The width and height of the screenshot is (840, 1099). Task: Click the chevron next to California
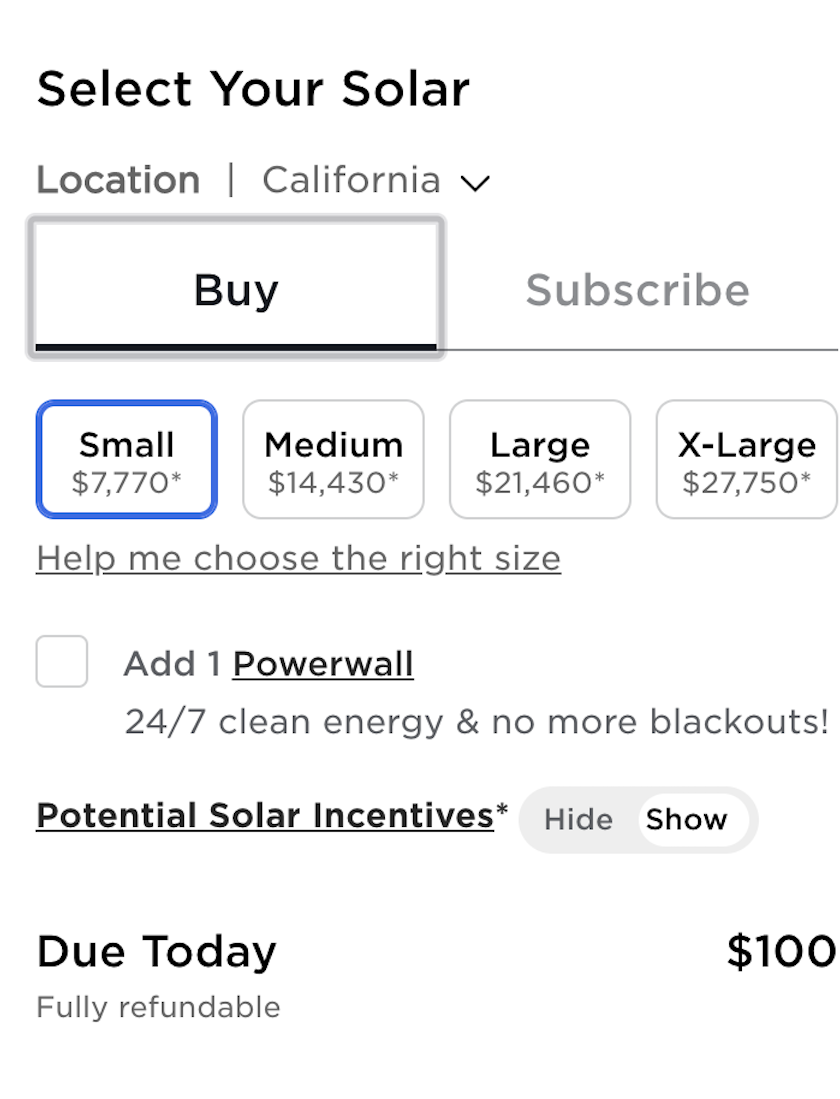[x=475, y=184]
